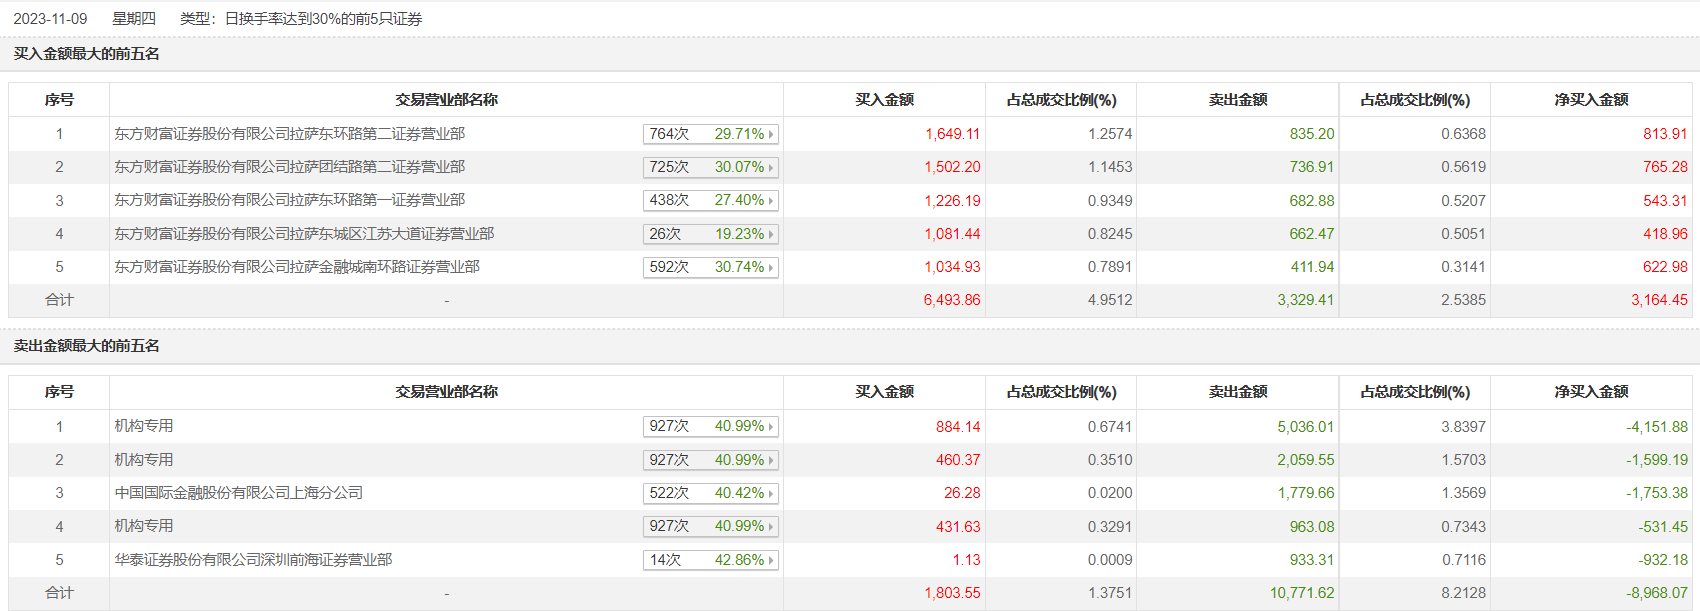Click 交易营业部名称 header in the buy table
Image resolution: width=1700 pixels, height=611 pixels.
(446, 100)
